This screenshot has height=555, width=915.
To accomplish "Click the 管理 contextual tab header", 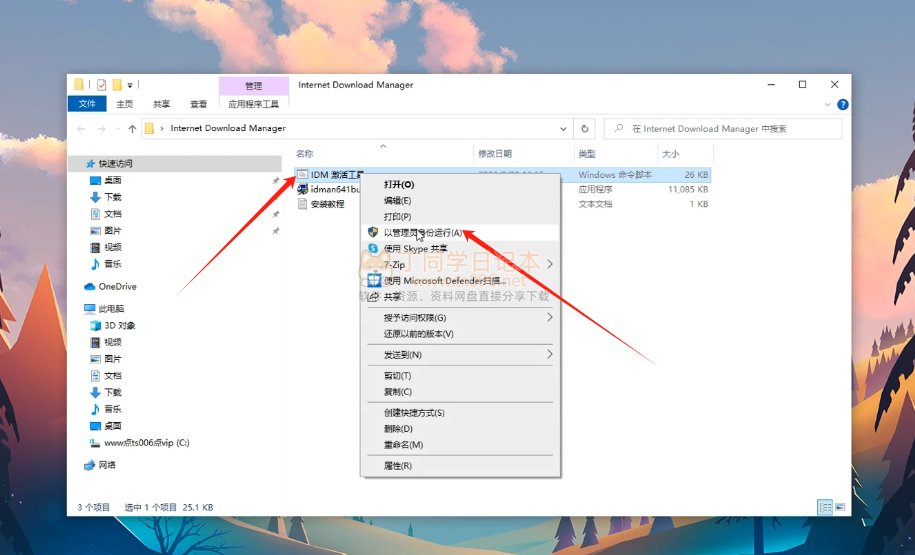I will 253,86.
